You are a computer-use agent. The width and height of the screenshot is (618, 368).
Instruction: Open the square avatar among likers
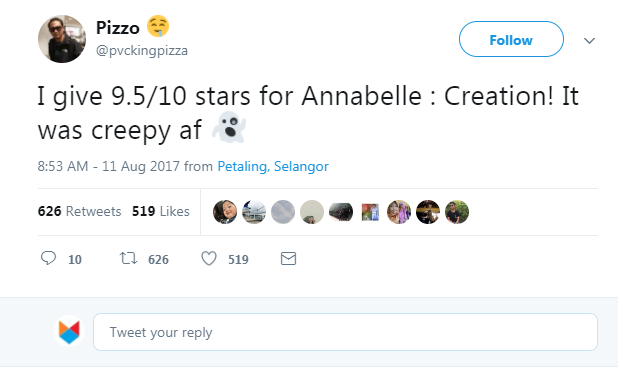[x=370, y=212]
